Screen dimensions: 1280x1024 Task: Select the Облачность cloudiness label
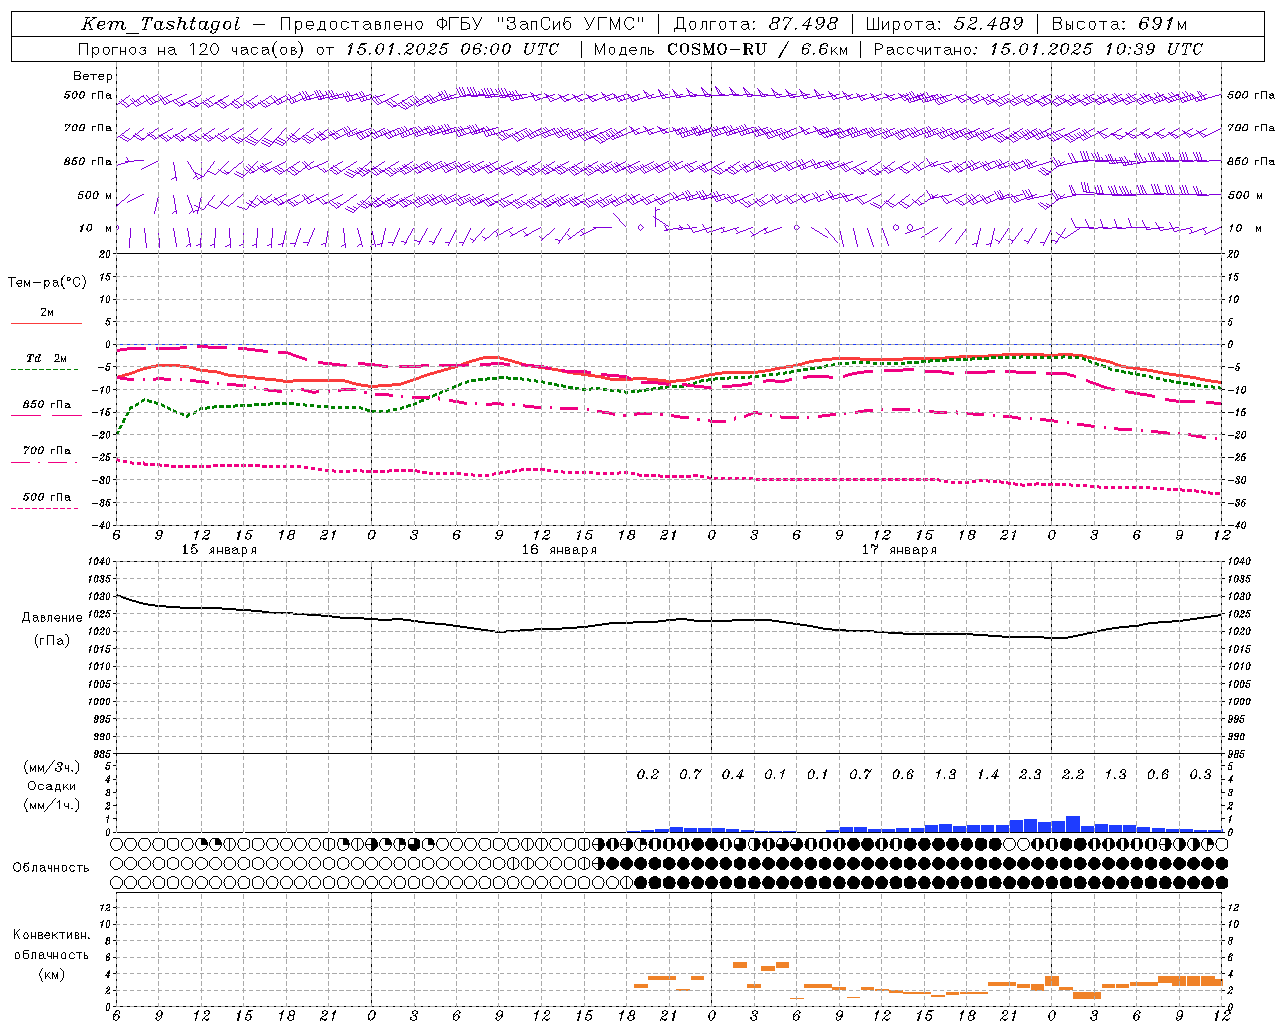pos(51,868)
